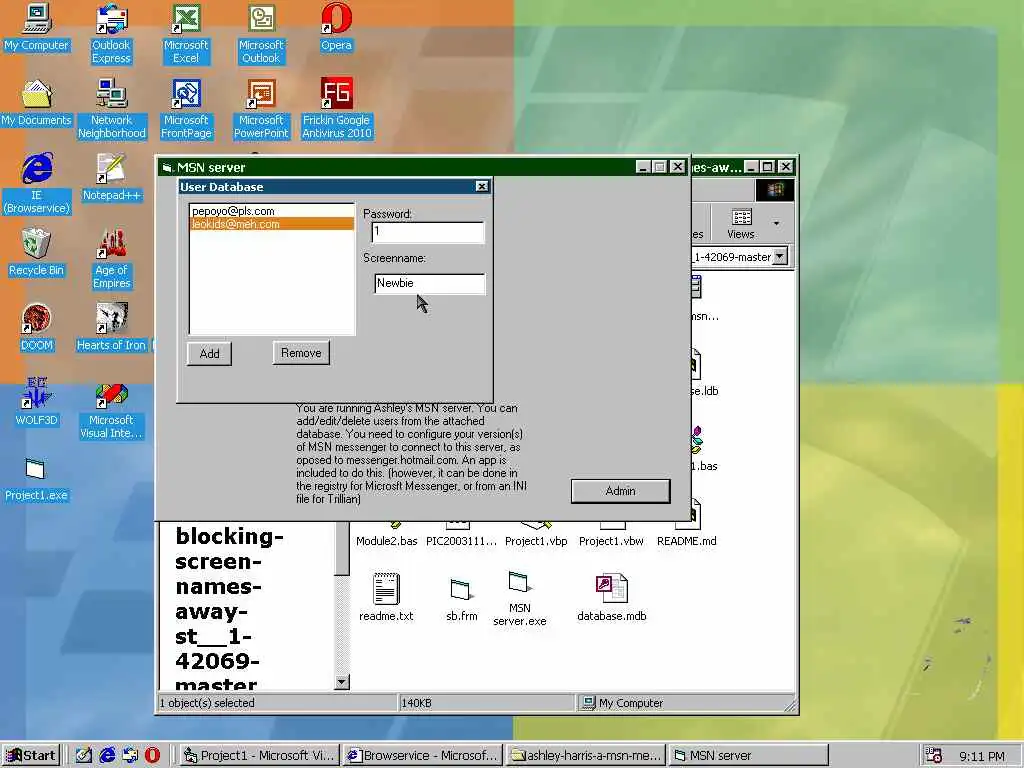This screenshot has height=768, width=1024.
Task: Click into the Password field
Action: [x=428, y=232]
